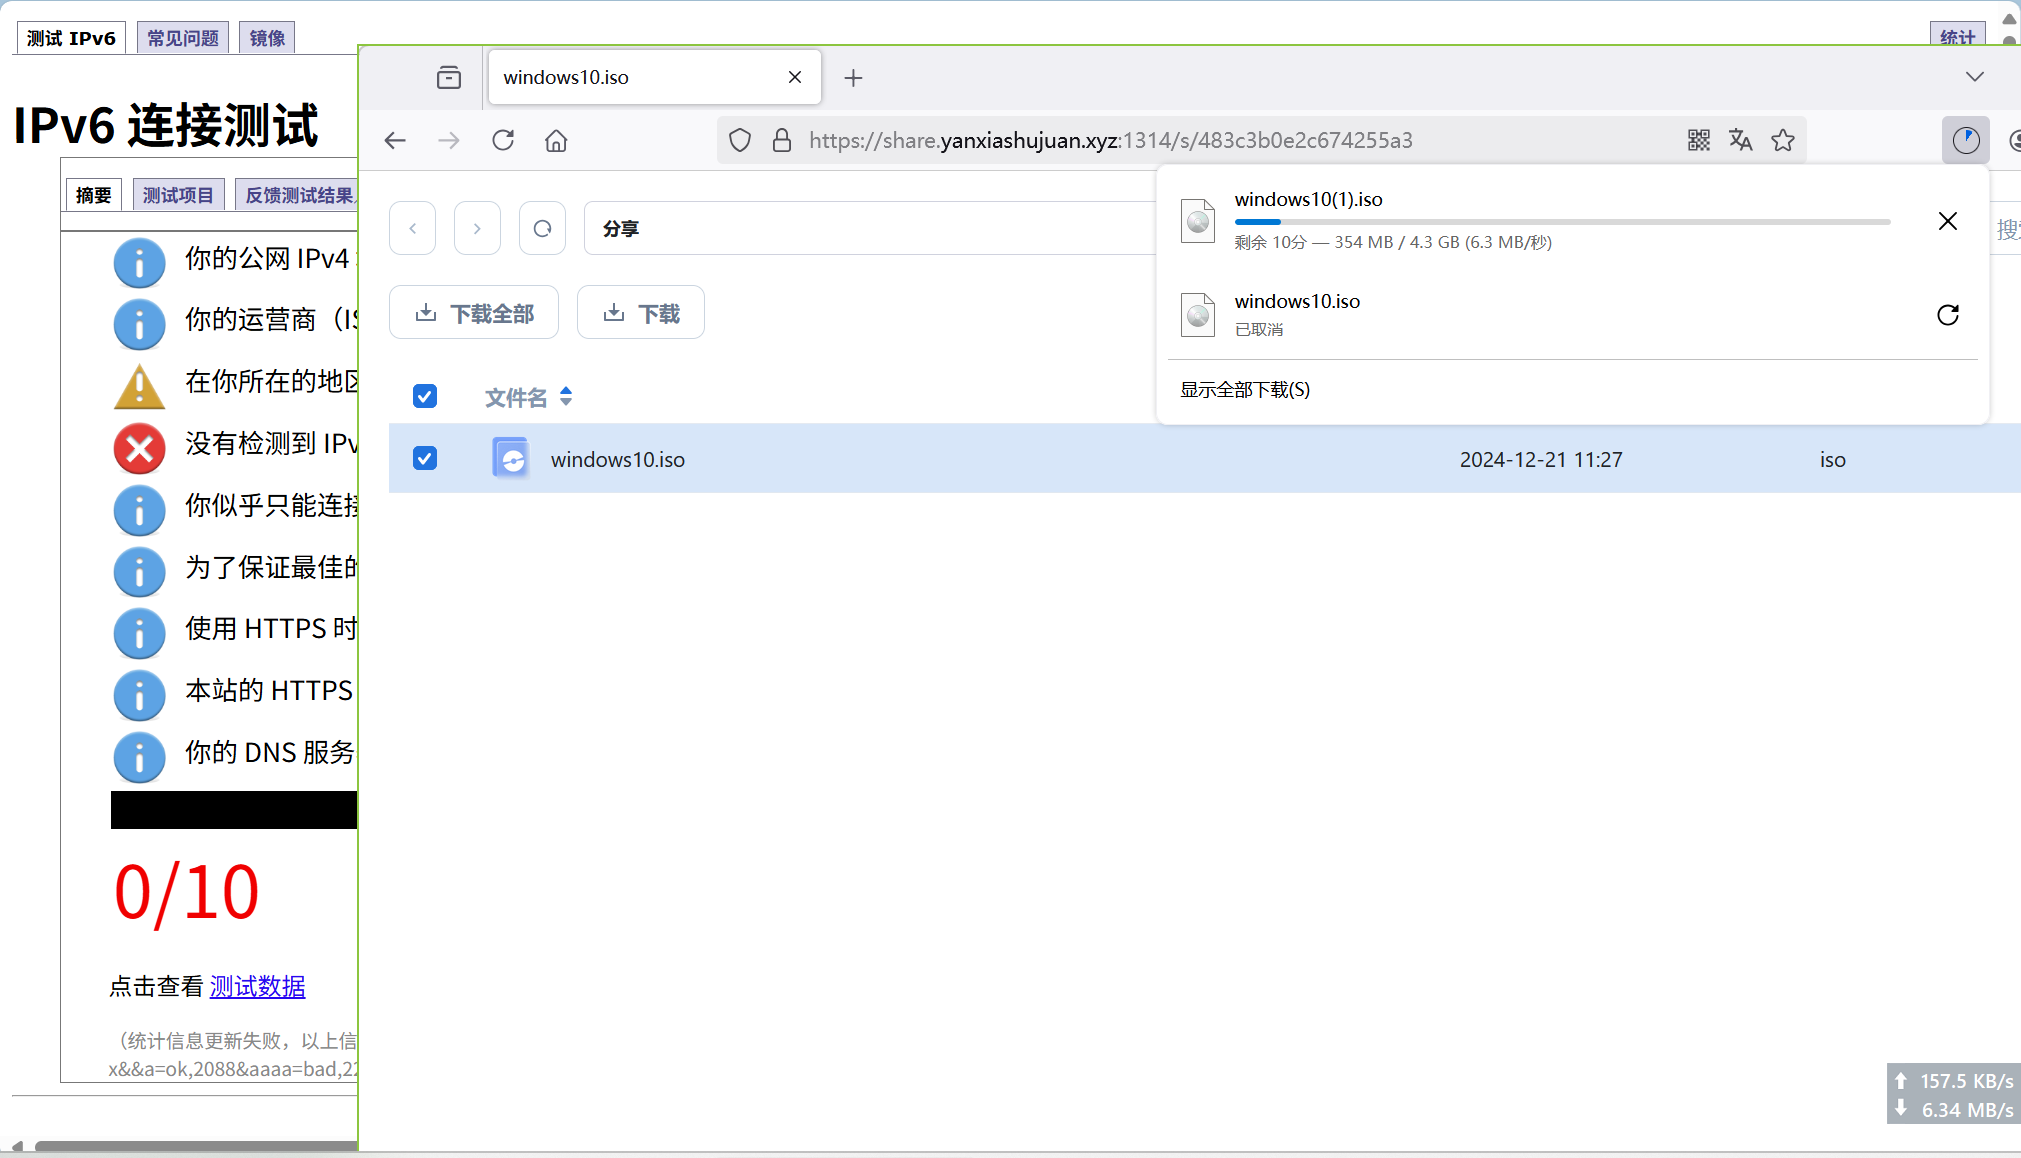
Task: Open Firefox tab overview icon
Action: point(449,77)
